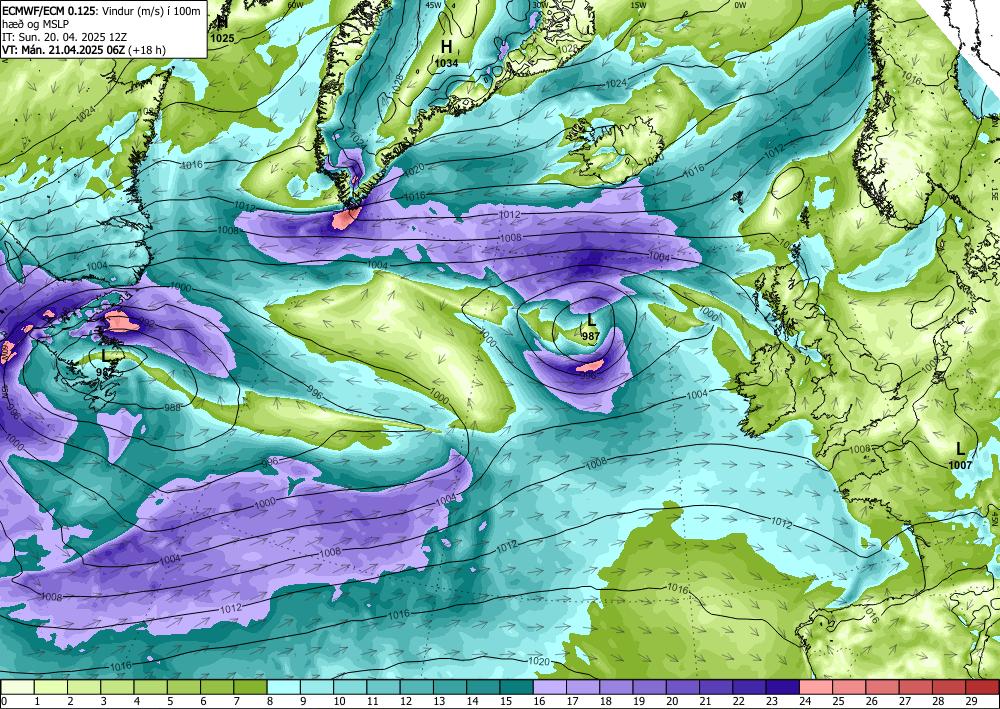Click the '1025' pressure value near the title box
Image resolution: width=1000 pixels, height=709 pixels.
coord(222,38)
